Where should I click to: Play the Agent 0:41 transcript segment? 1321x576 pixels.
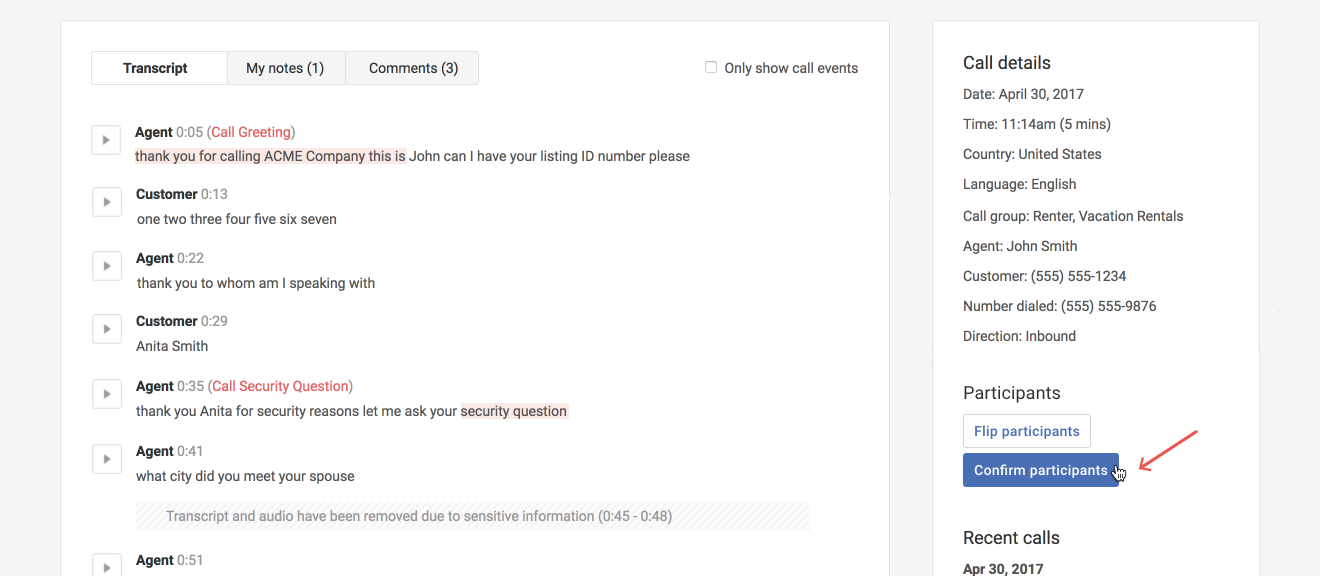[106, 459]
